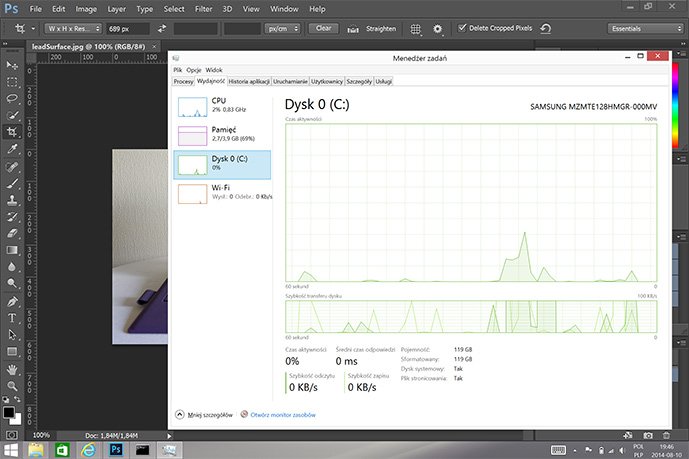
Task: Swap width and height crop values
Action: point(162,29)
